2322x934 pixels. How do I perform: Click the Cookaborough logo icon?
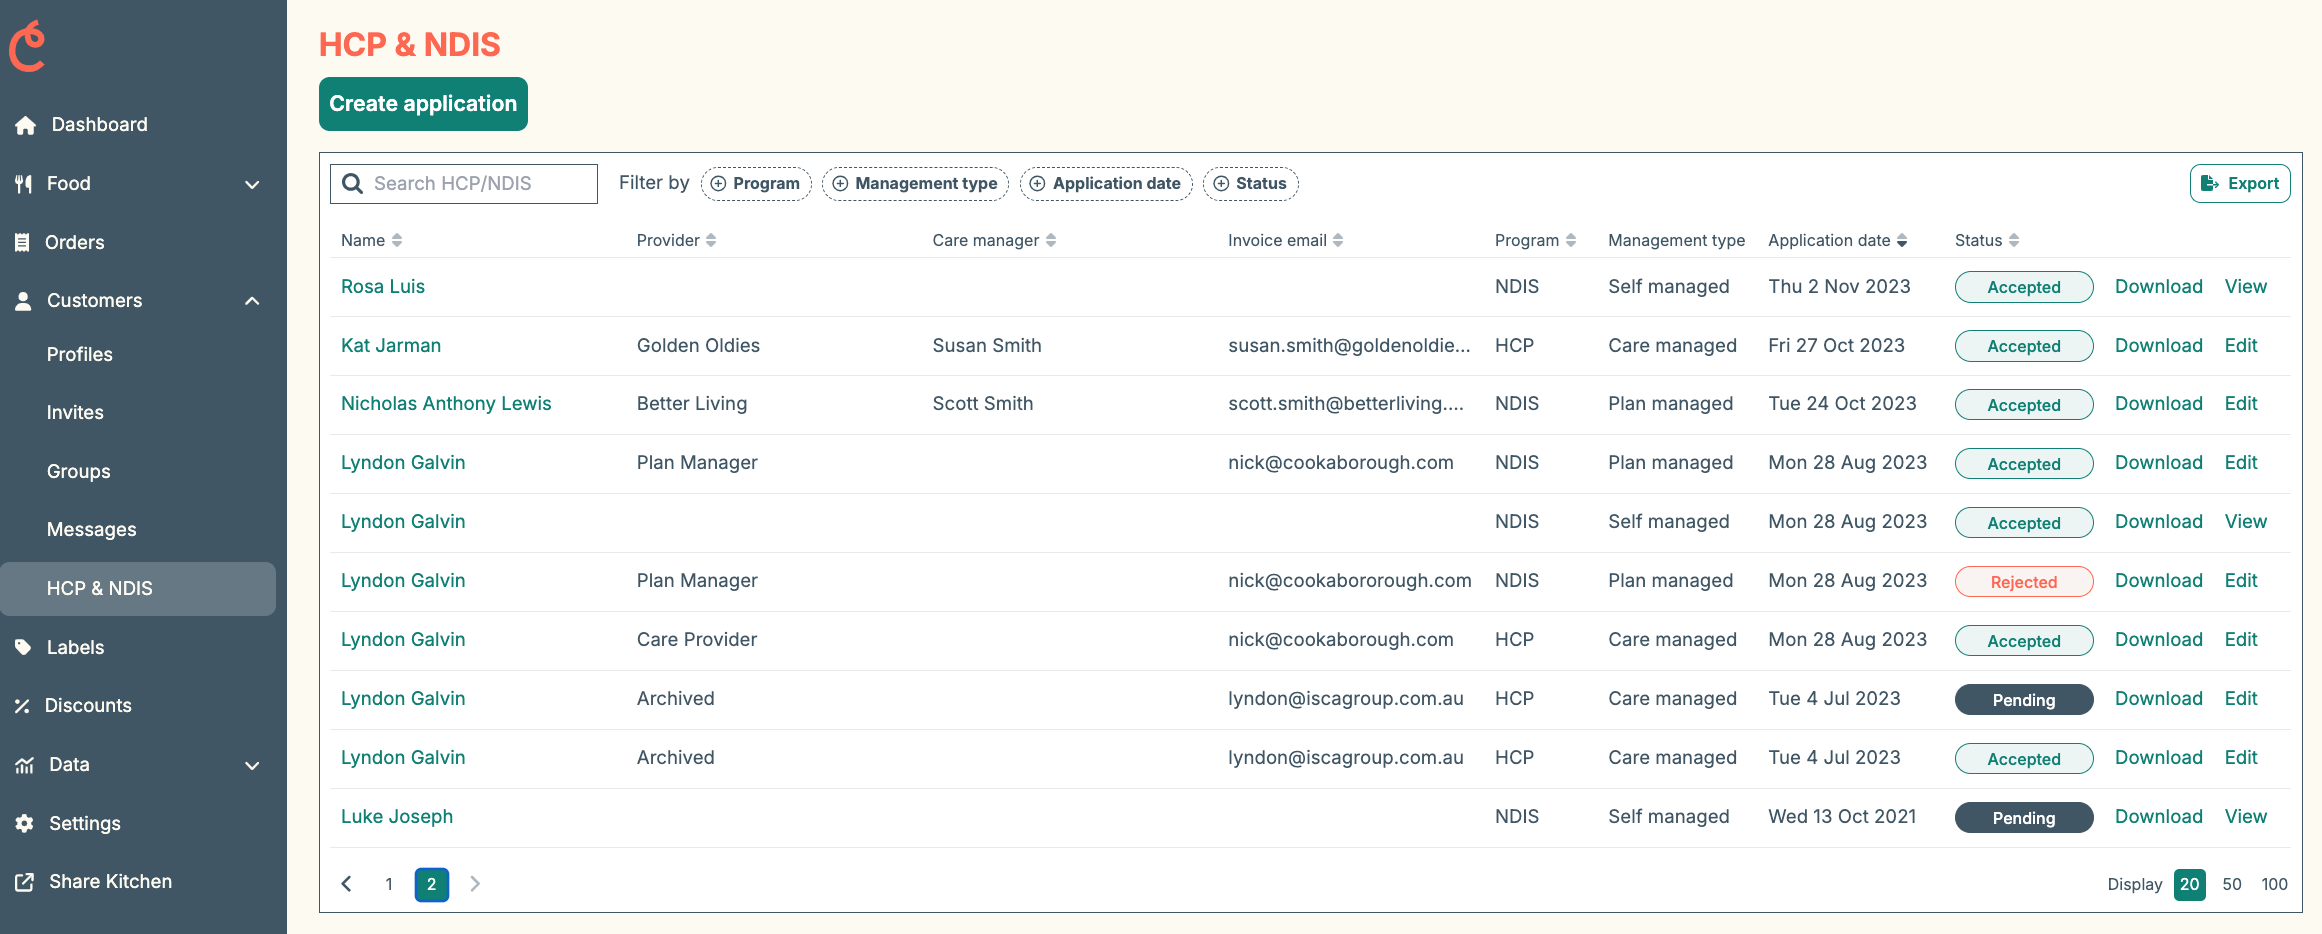pyautogui.click(x=28, y=46)
